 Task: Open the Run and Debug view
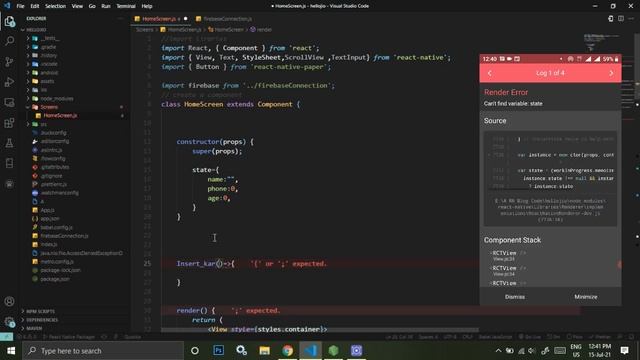point(9,82)
